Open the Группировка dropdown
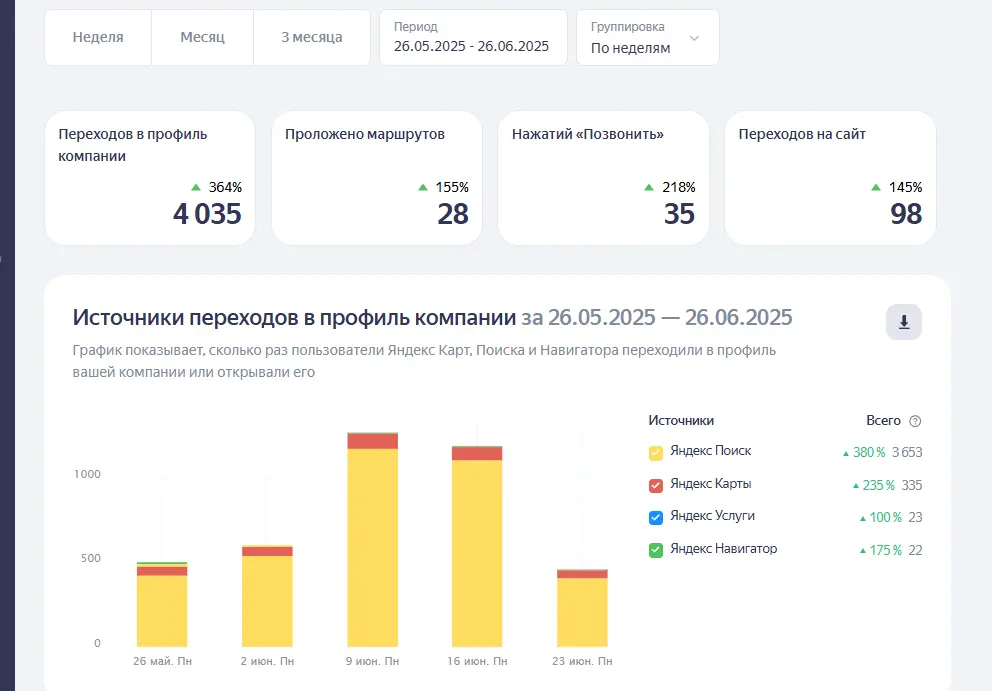Viewport: 992px width, 691px height. coord(648,37)
